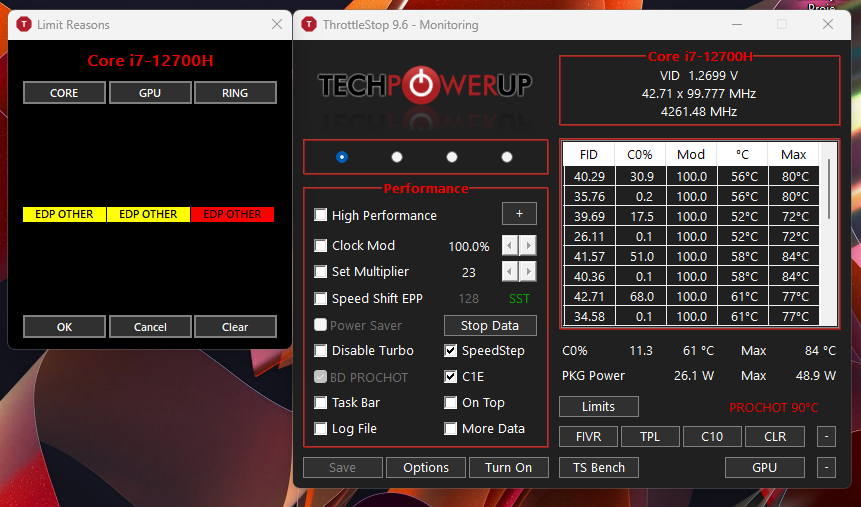
Task: Enable the Log File checkbox
Action: pos(320,428)
